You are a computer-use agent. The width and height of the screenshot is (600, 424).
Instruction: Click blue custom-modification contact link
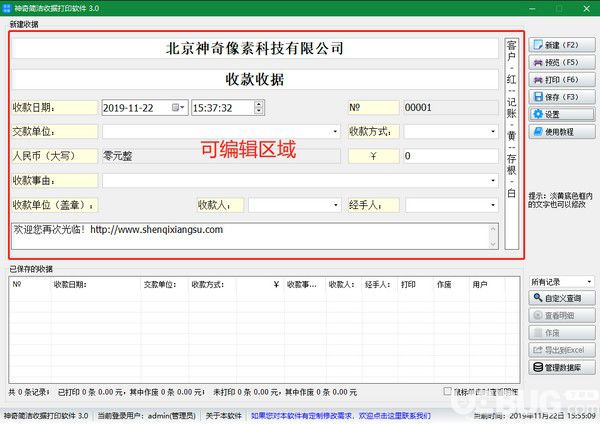[x=341, y=416]
